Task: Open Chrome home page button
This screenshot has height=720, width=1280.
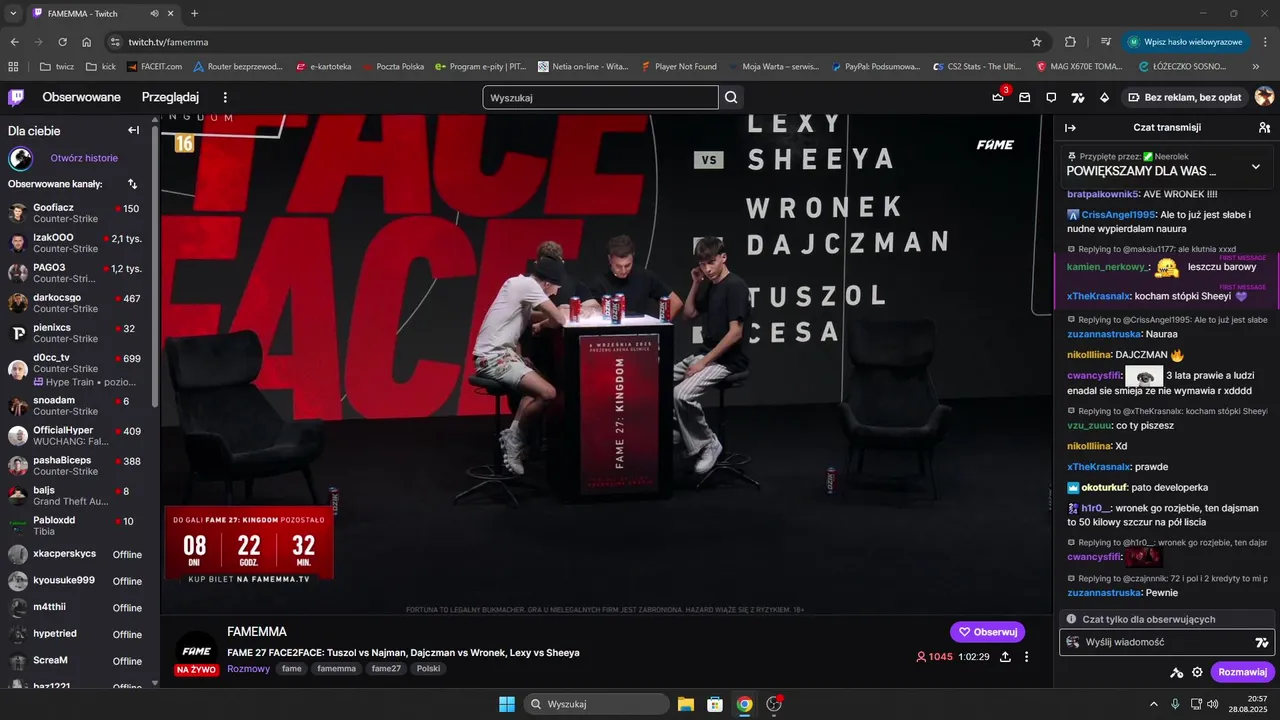Action: point(87,42)
